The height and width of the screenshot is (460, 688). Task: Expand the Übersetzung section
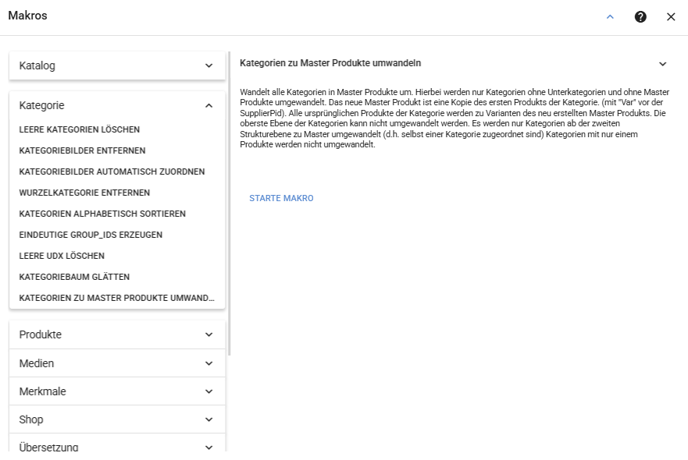pyautogui.click(x=117, y=447)
